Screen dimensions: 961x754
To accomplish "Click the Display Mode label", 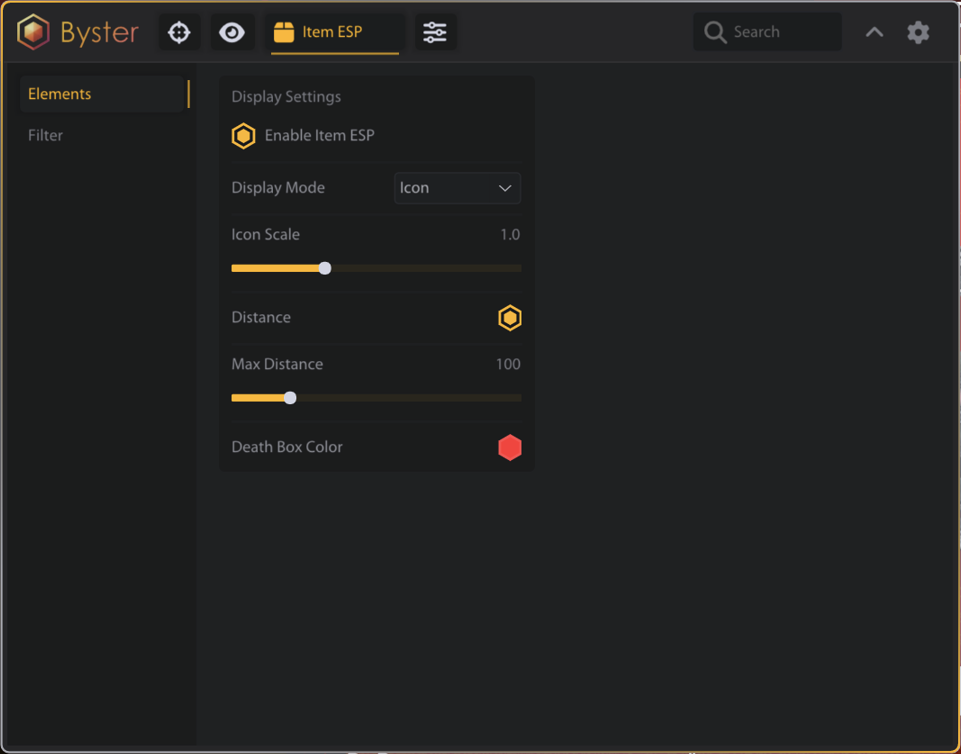I will [278, 188].
